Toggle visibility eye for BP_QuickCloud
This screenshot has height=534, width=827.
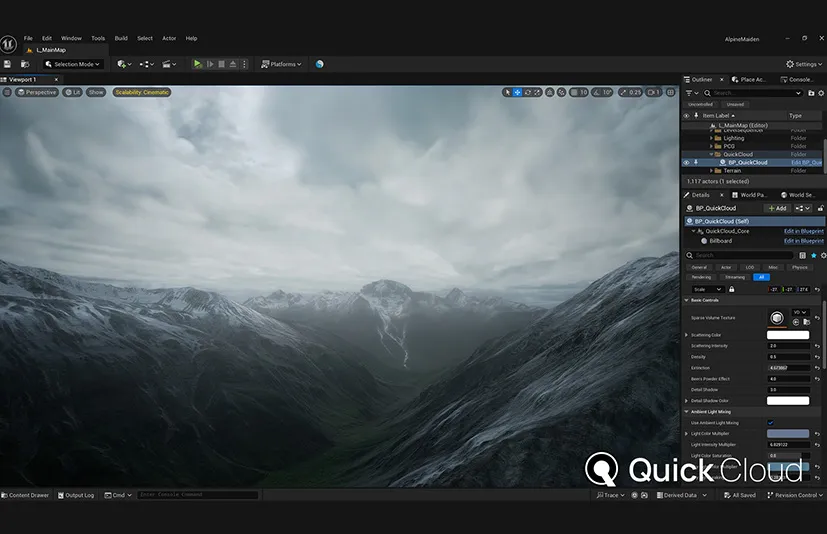click(x=686, y=163)
